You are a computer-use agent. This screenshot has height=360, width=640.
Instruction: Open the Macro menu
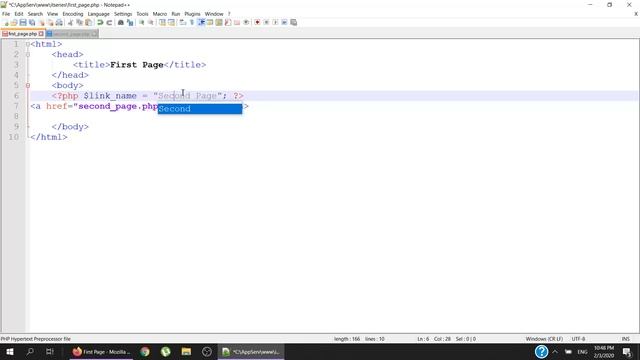(x=160, y=14)
